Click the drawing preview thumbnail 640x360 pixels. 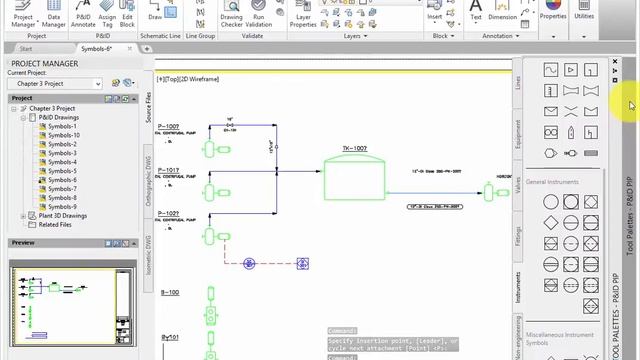point(73,307)
